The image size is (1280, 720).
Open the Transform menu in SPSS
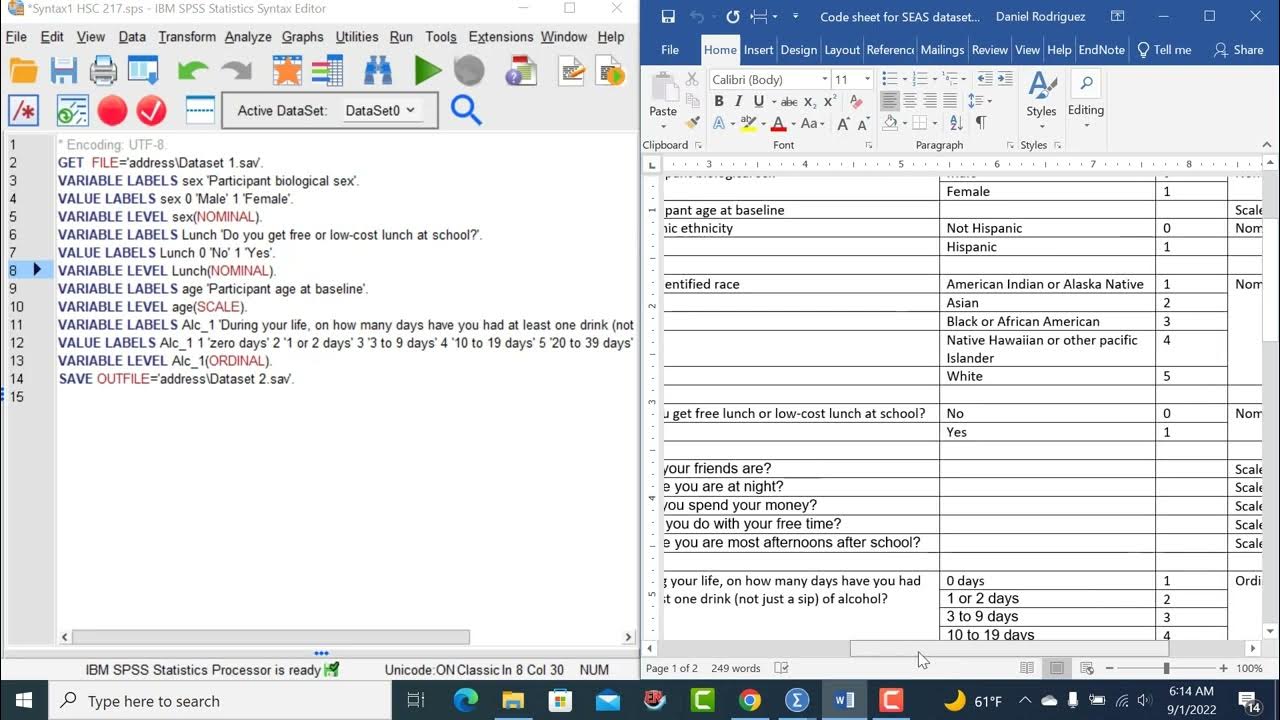[x=187, y=37]
